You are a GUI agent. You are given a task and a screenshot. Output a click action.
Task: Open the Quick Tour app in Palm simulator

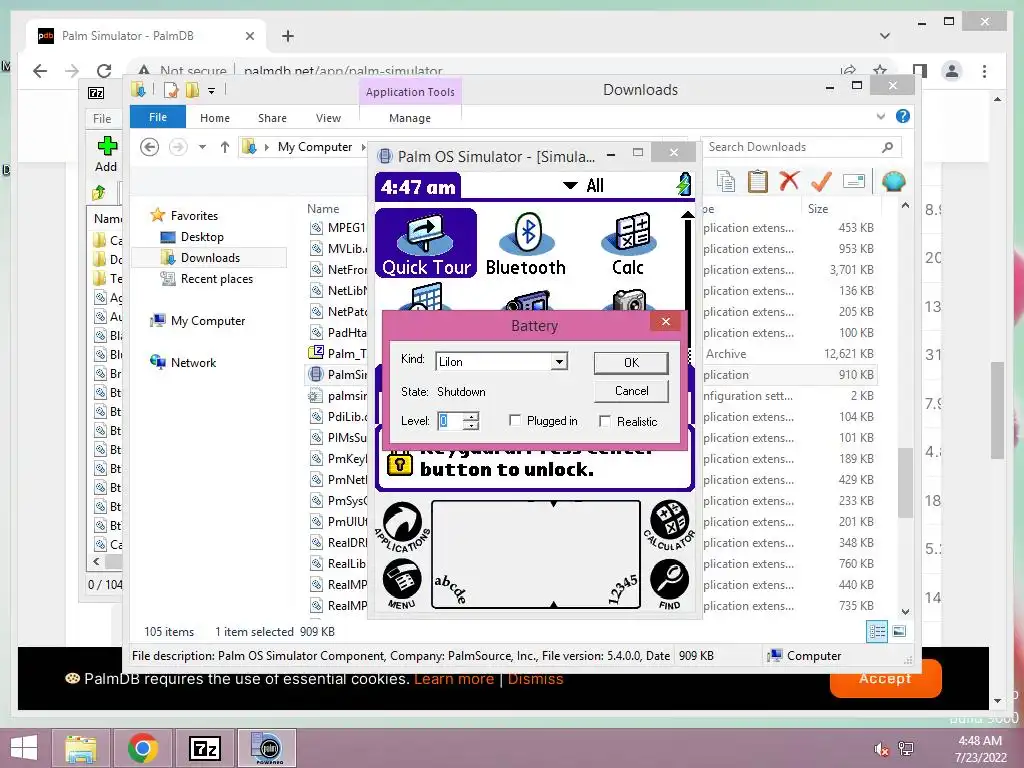[x=426, y=243]
